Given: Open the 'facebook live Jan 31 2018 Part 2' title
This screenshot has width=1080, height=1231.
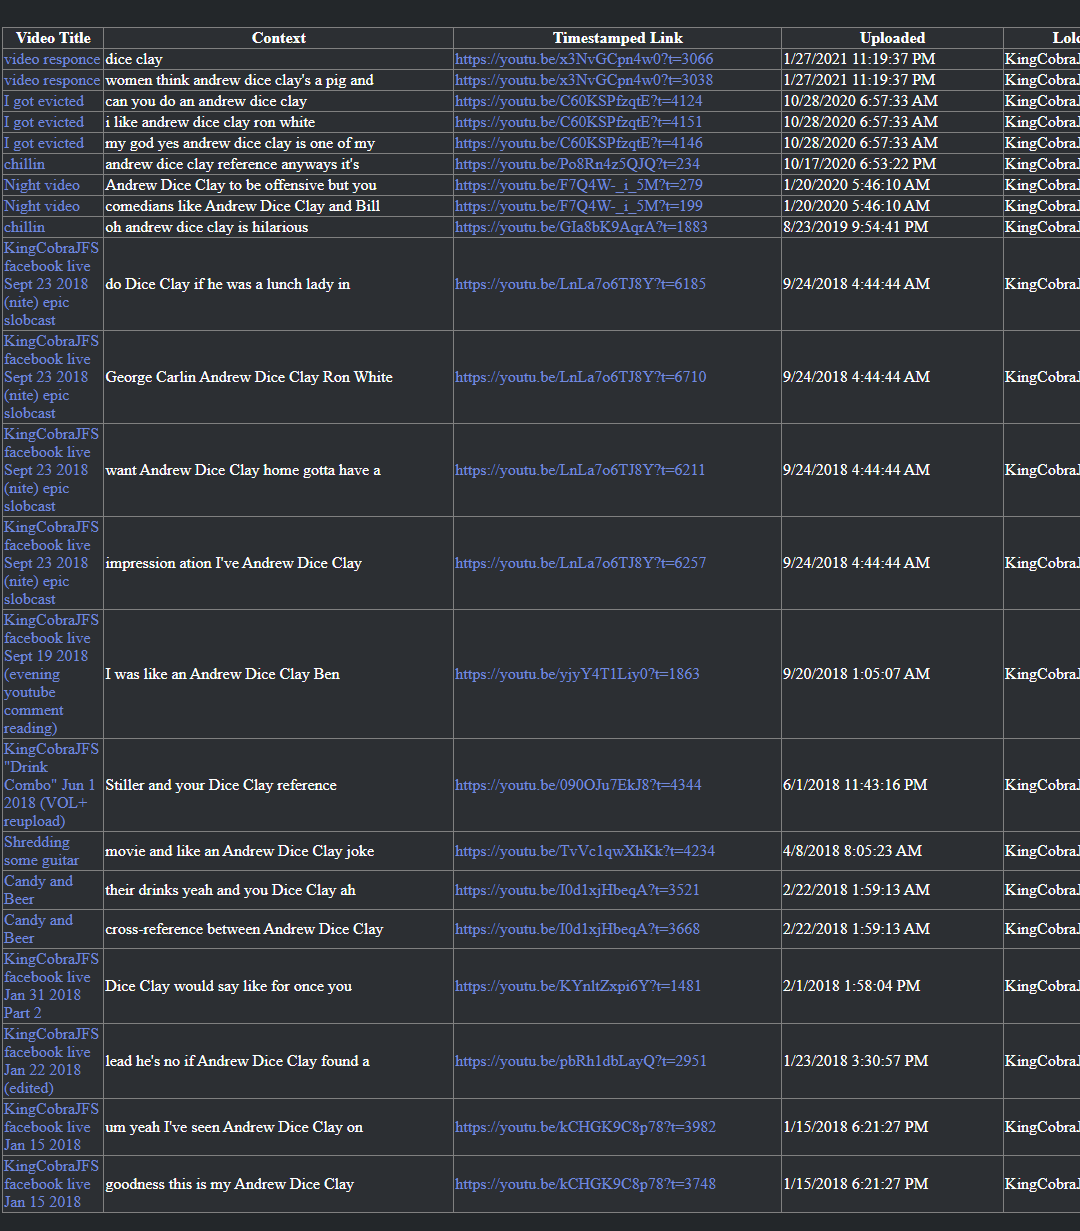Looking at the screenshot, I should click(52, 986).
